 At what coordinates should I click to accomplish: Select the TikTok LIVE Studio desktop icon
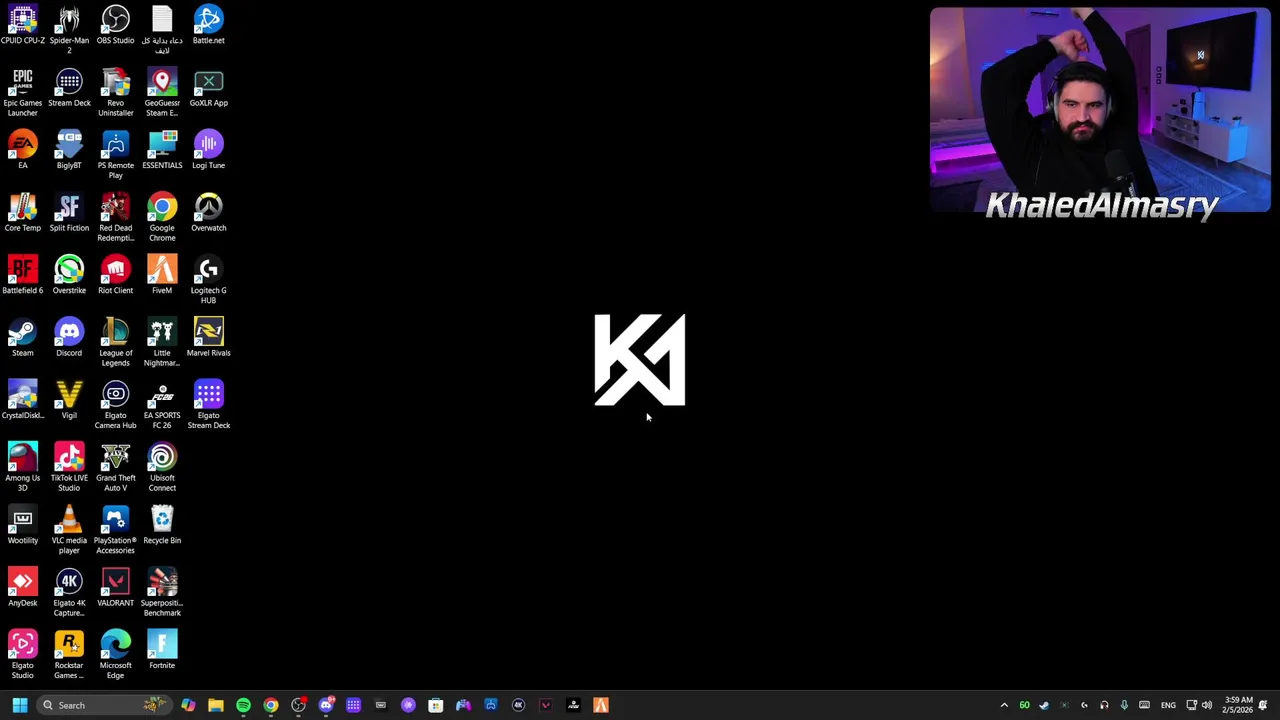coord(69,468)
